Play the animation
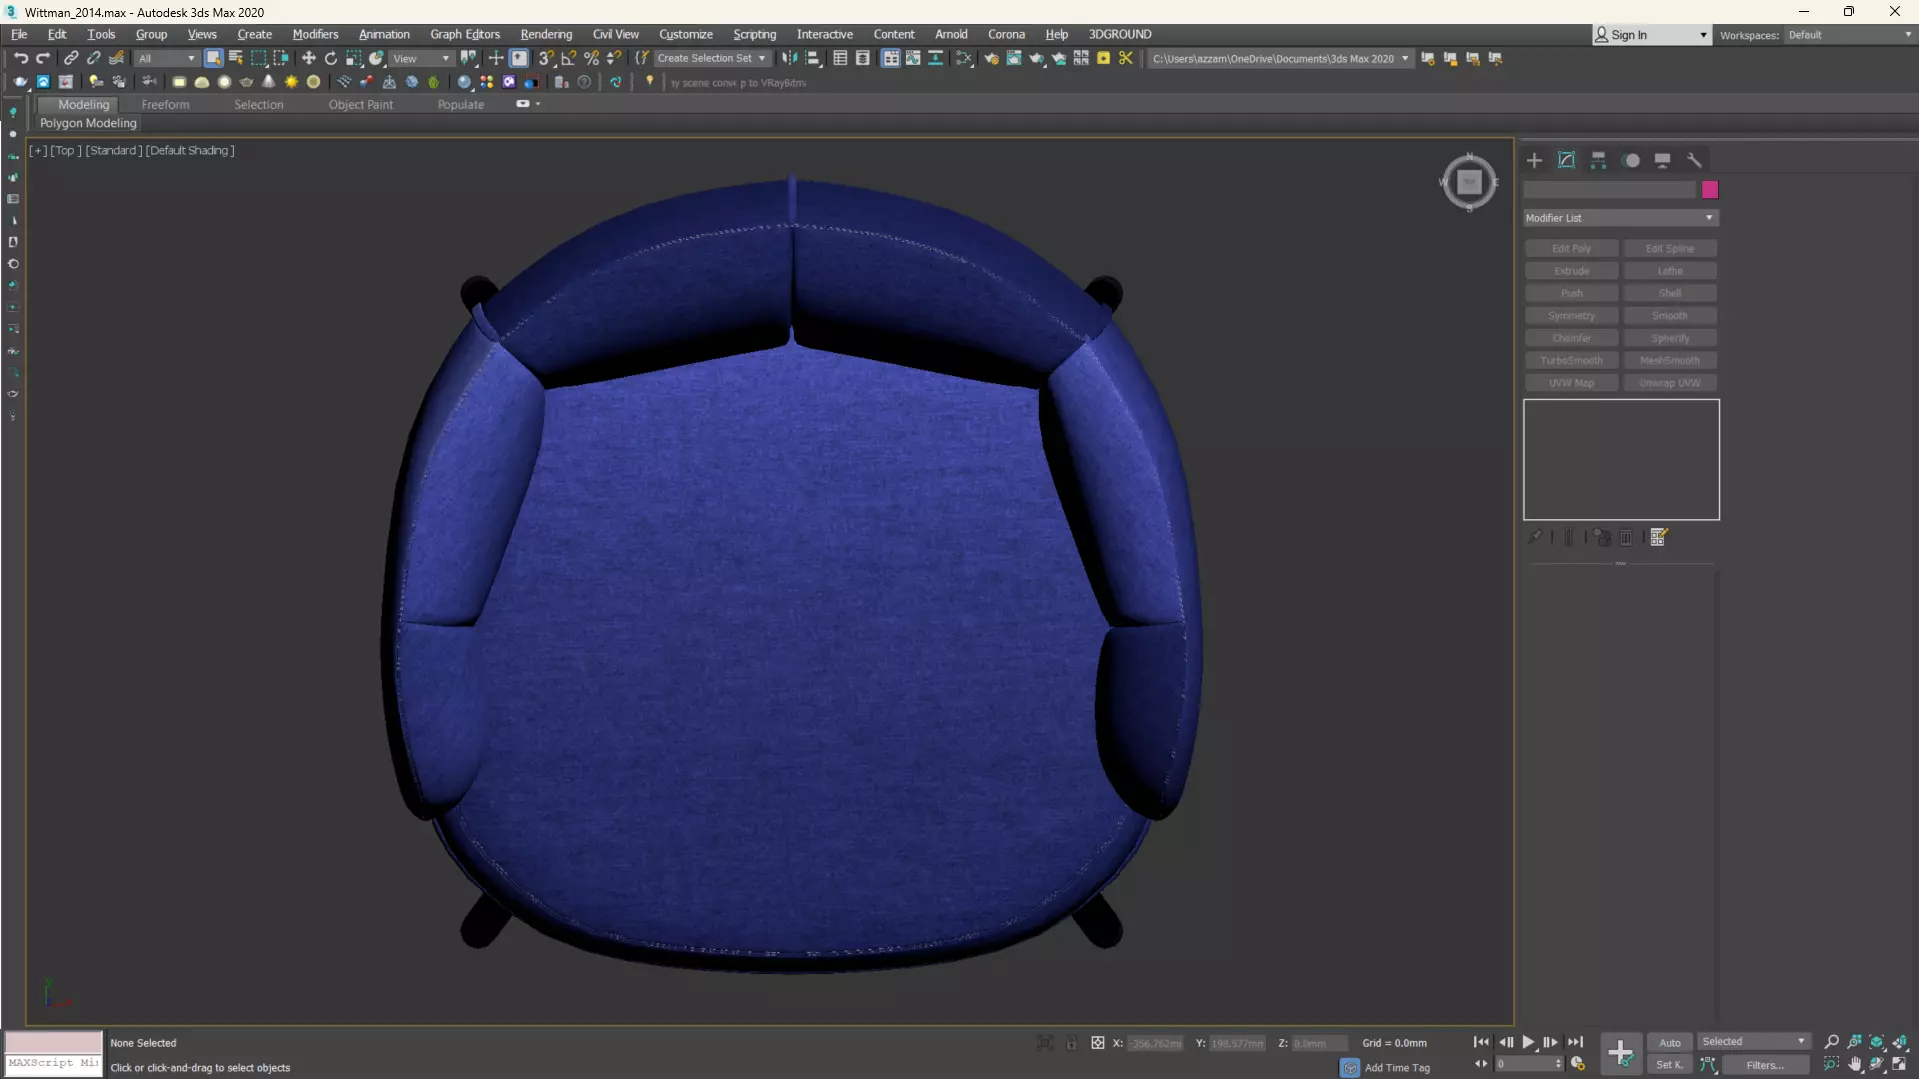This screenshot has height=1079, width=1919. point(1528,1042)
